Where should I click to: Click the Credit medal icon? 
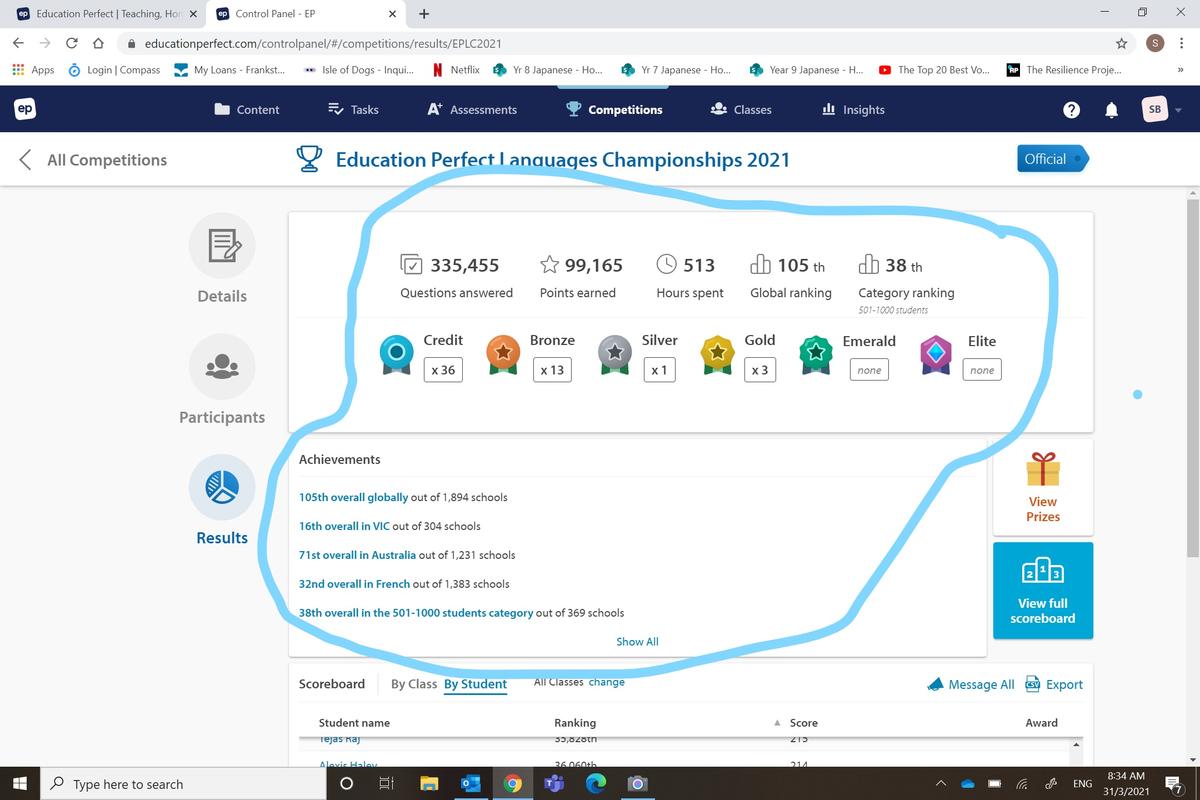tap(397, 355)
